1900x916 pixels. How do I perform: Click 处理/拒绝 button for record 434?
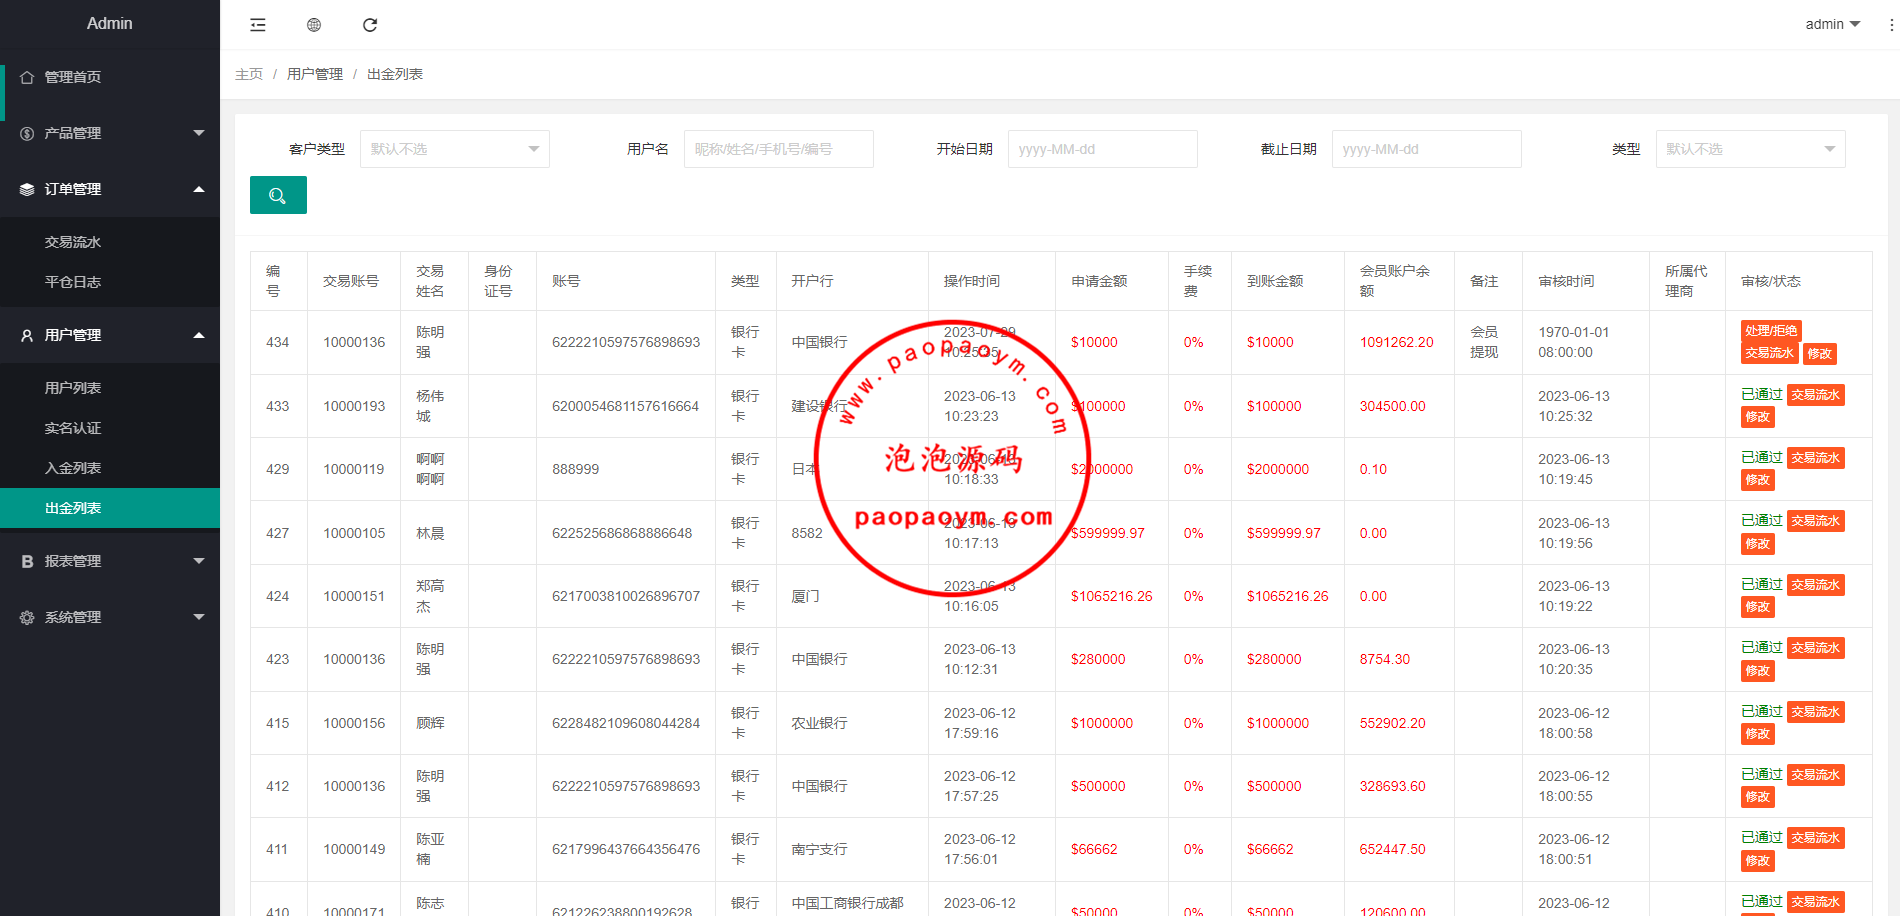pos(1770,331)
